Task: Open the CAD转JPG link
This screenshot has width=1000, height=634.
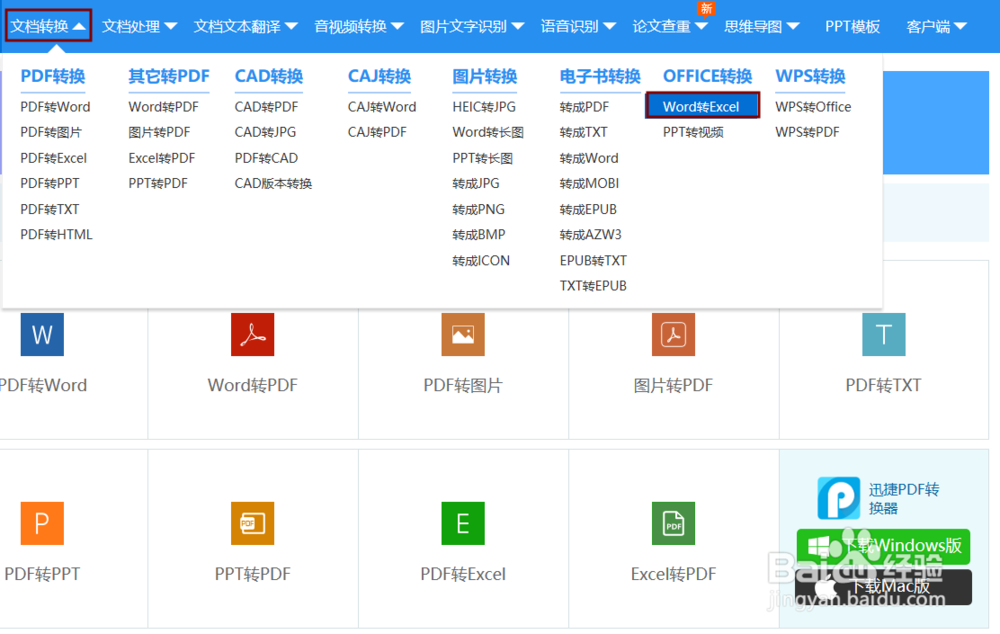Action: [x=265, y=132]
